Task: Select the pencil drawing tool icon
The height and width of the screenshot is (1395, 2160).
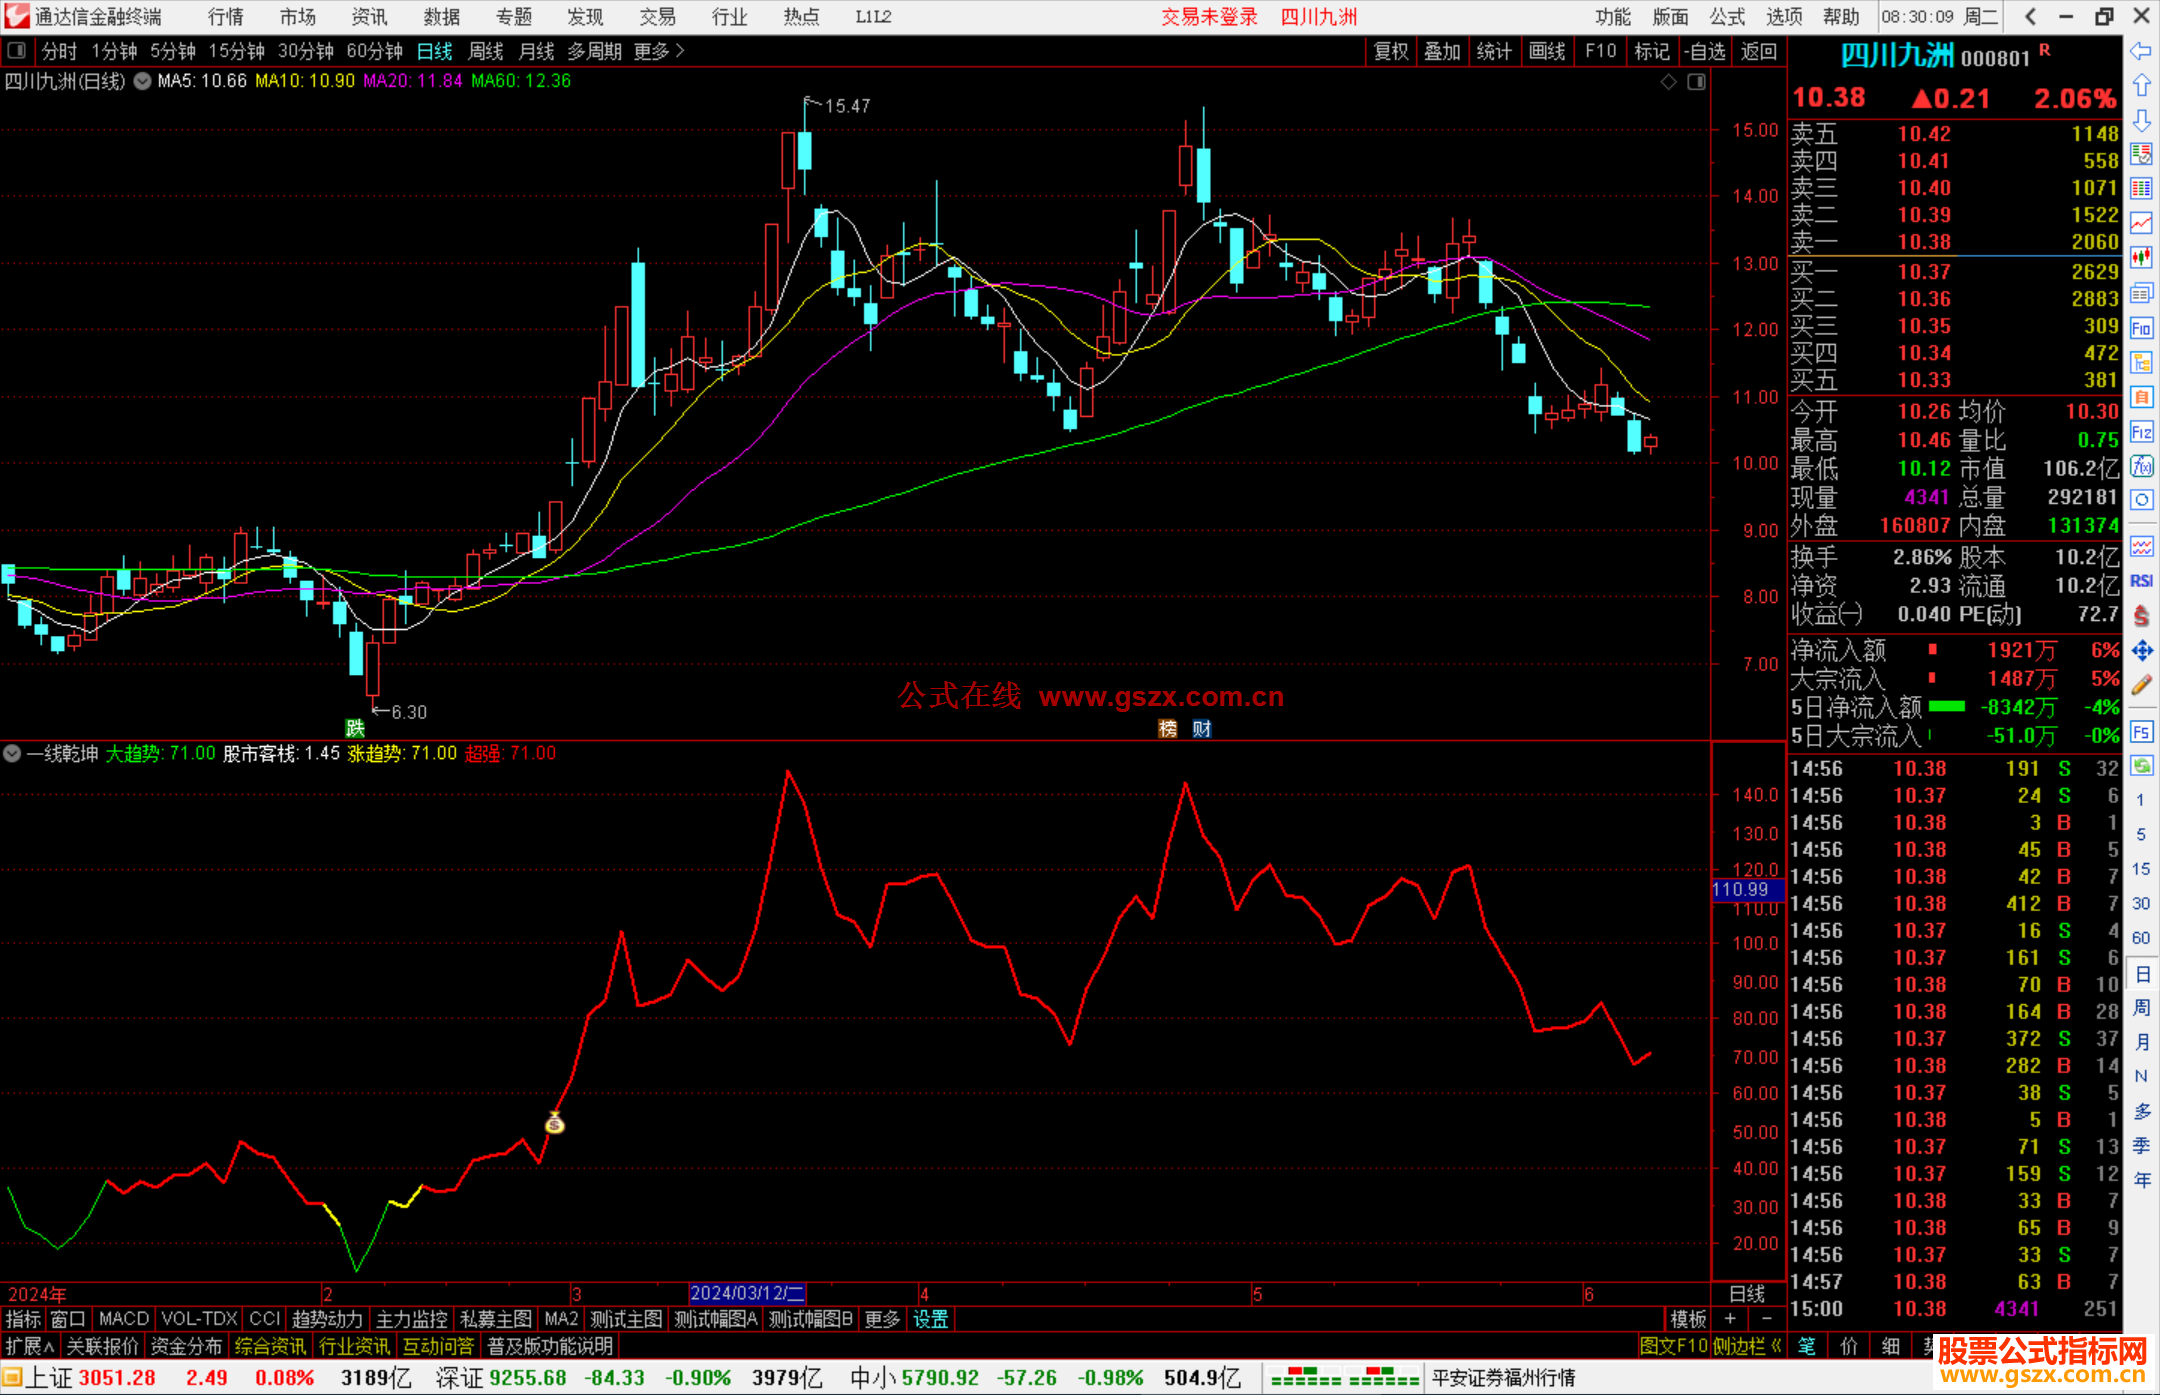Action: (2141, 685)
